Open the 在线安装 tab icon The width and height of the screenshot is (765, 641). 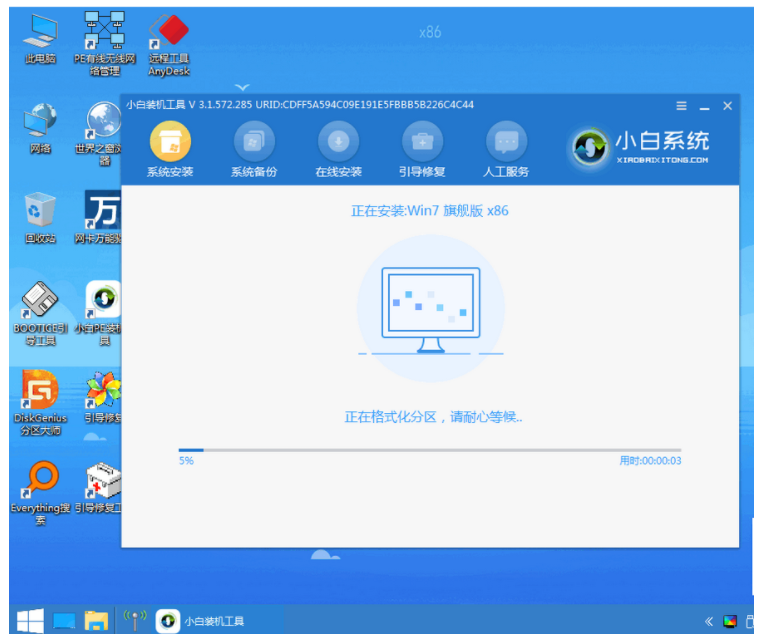(x=338, y=141)
